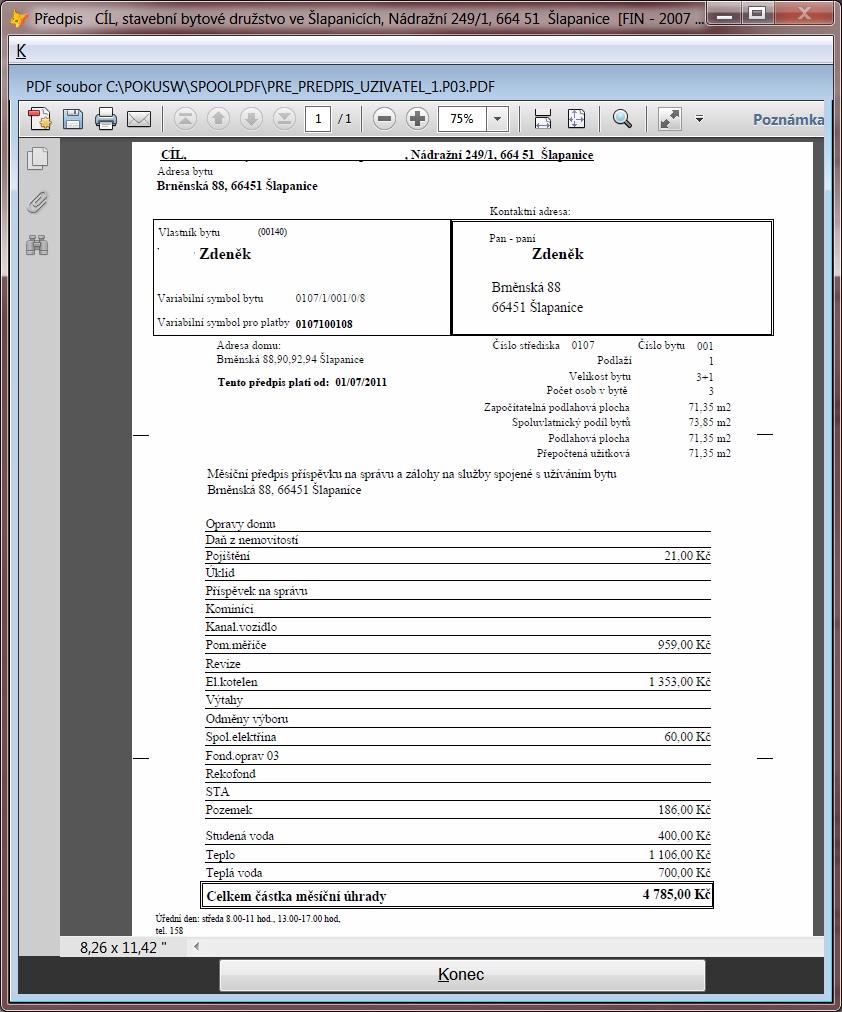
Task: Click the Konec button
Action: tap(462, 975)
